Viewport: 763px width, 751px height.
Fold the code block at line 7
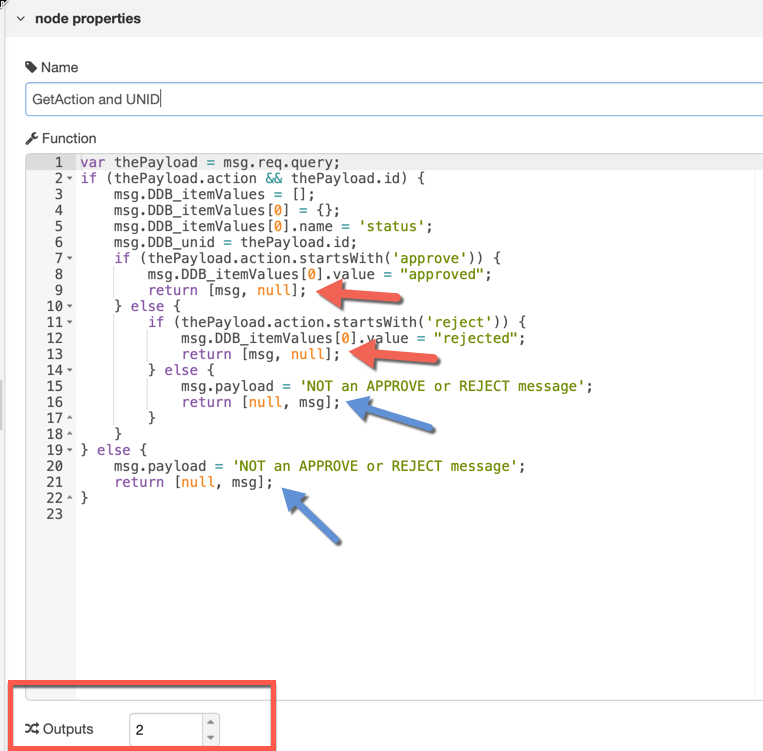[70, 258]
